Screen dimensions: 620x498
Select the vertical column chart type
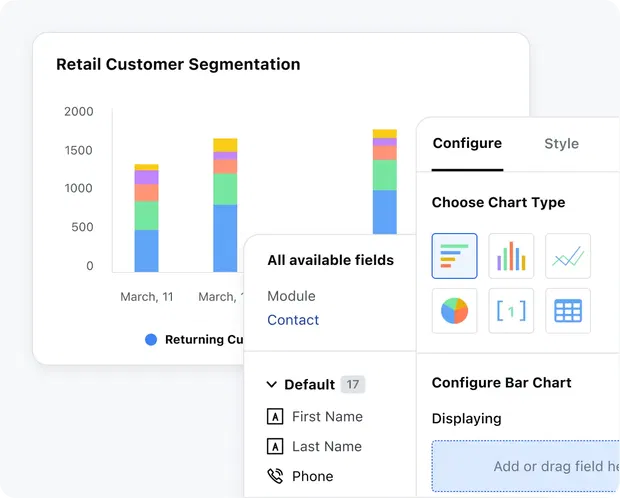pyautogui.click(x=511, y=256)
